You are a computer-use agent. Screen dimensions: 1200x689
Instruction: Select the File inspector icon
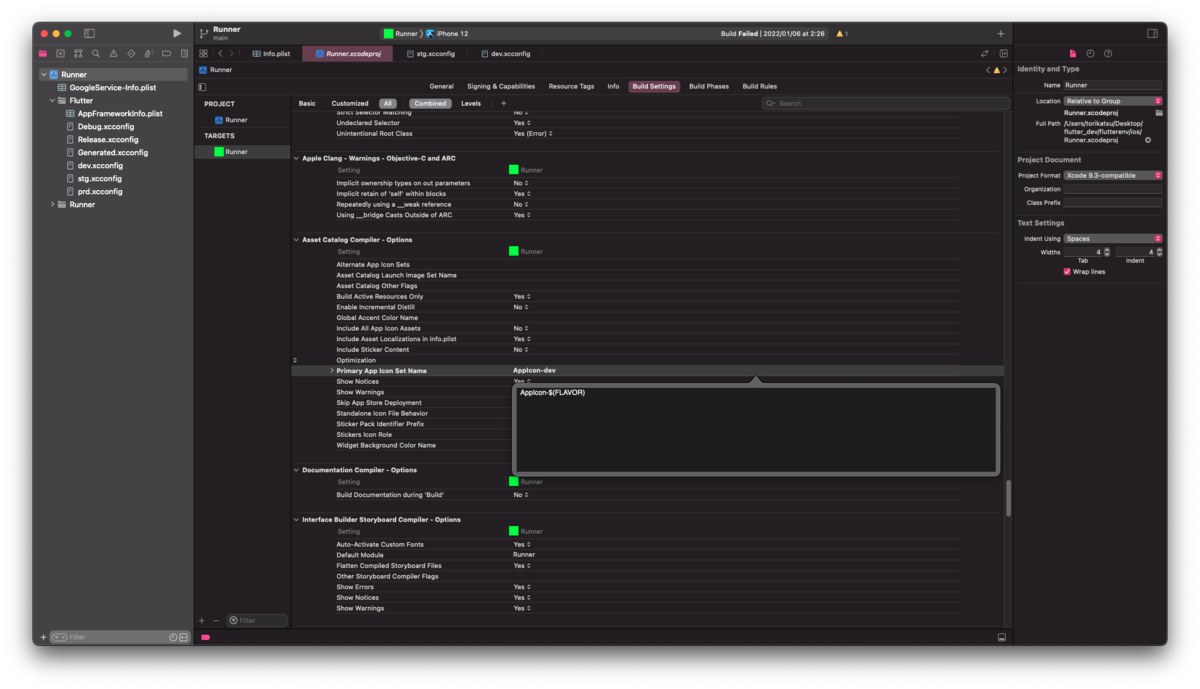click(x=1073, y=53)
